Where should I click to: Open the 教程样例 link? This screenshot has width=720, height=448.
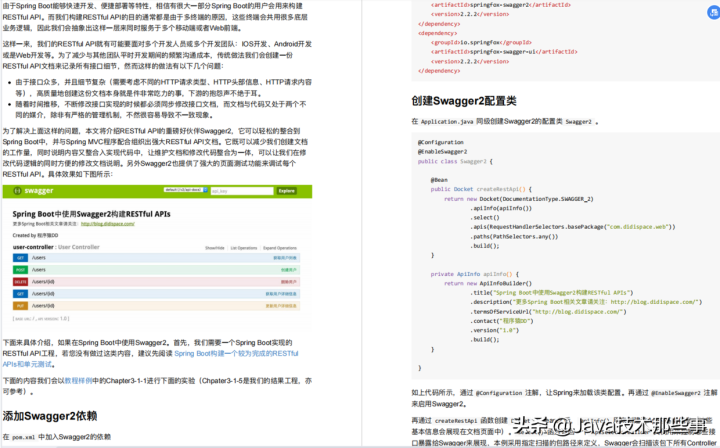78,381
